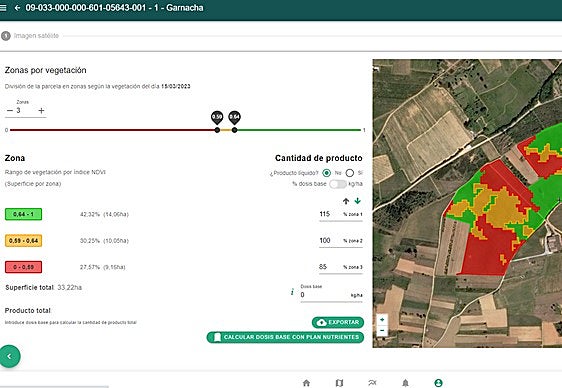Click the round green back chevron button
Screen dimensions: 562x388
click(10, 356)
